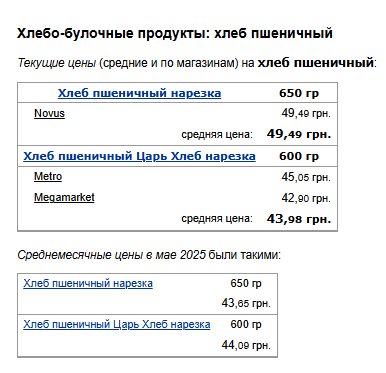Click the page heading 'Хлебо-булочные продукты: хлеб пшеничный'
Image resolution: width=386 pixels, height=373 pixels.
(x=175, y=33)
